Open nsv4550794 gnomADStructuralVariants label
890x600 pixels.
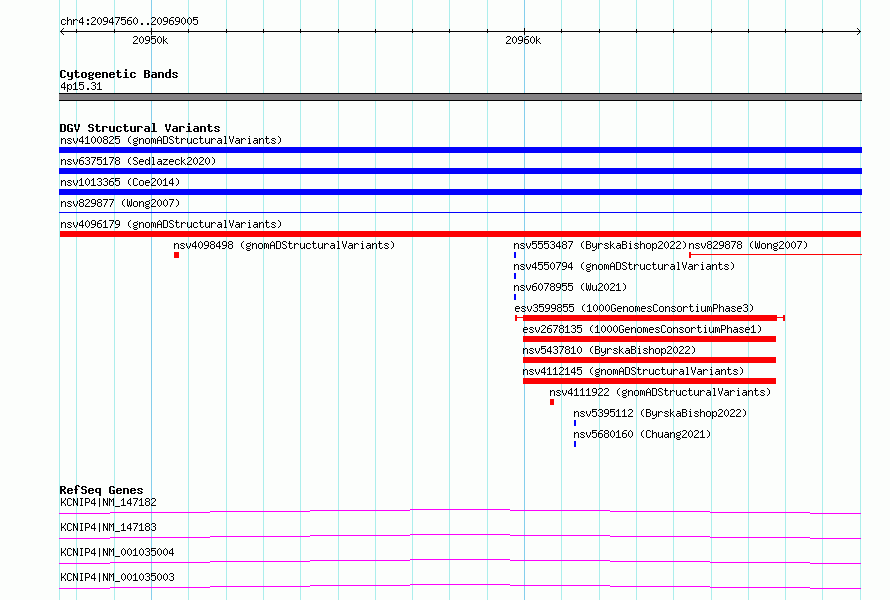[x=624, y=266]
